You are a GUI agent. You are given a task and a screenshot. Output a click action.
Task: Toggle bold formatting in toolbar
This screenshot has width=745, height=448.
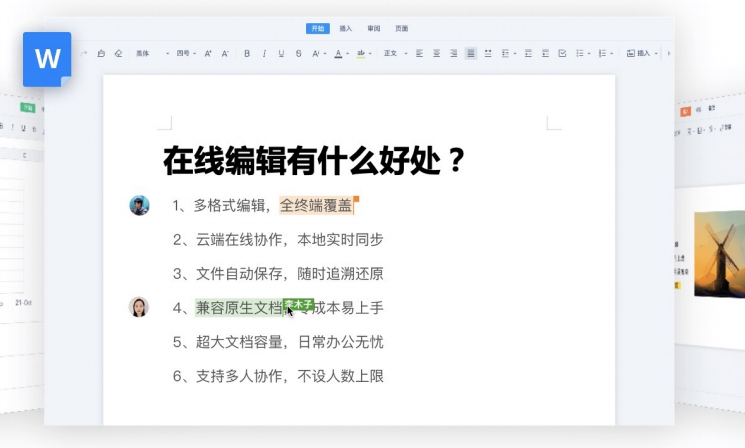coord(247,53)
